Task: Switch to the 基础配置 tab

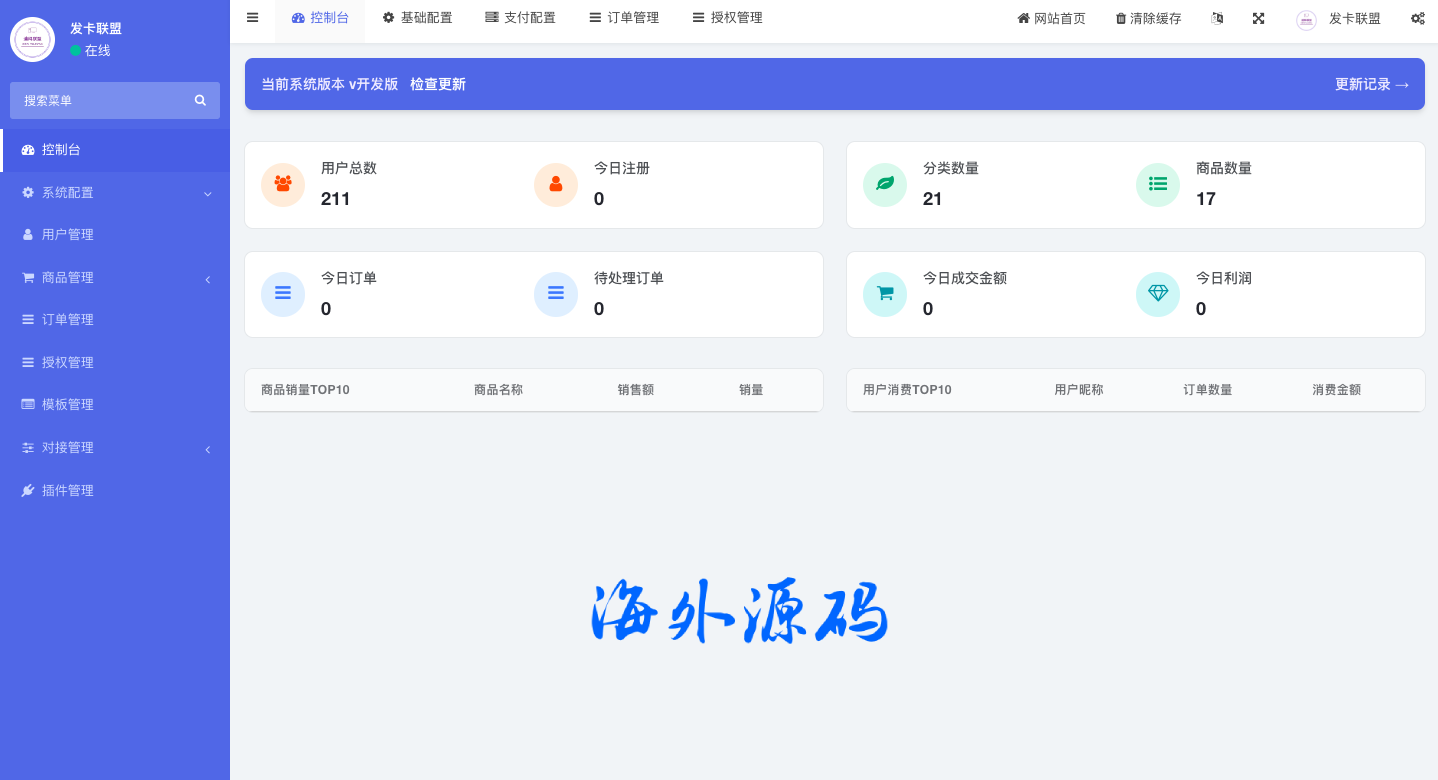Action: (x=417, y=18)
